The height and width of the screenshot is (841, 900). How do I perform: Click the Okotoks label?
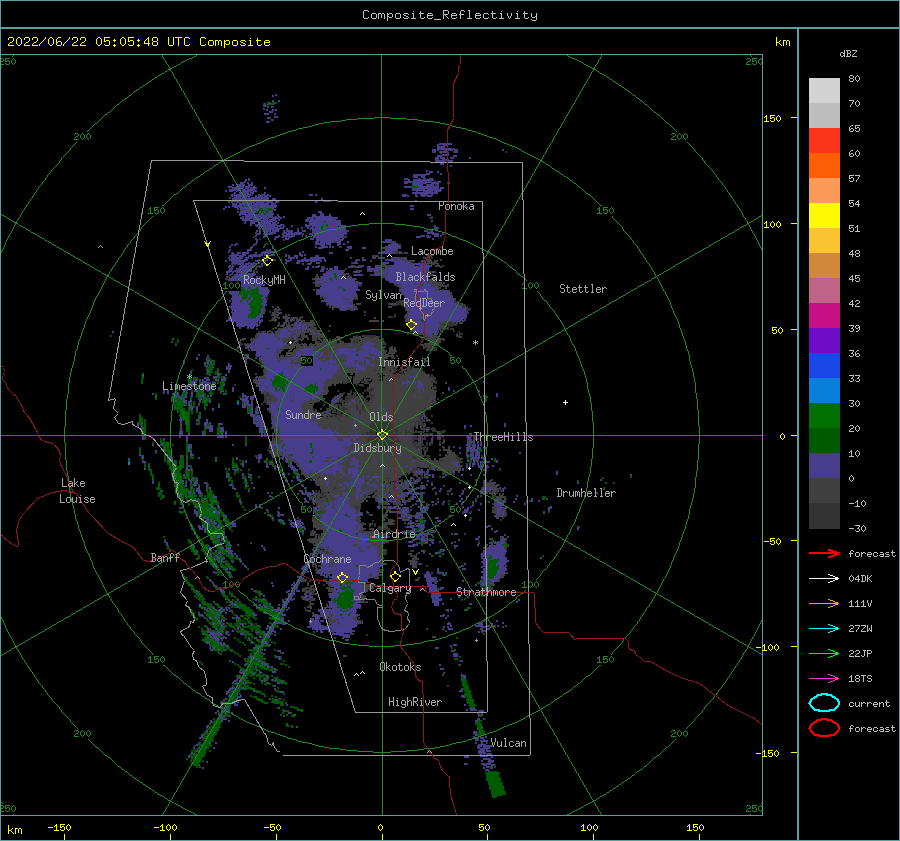(x=400, y=666)
